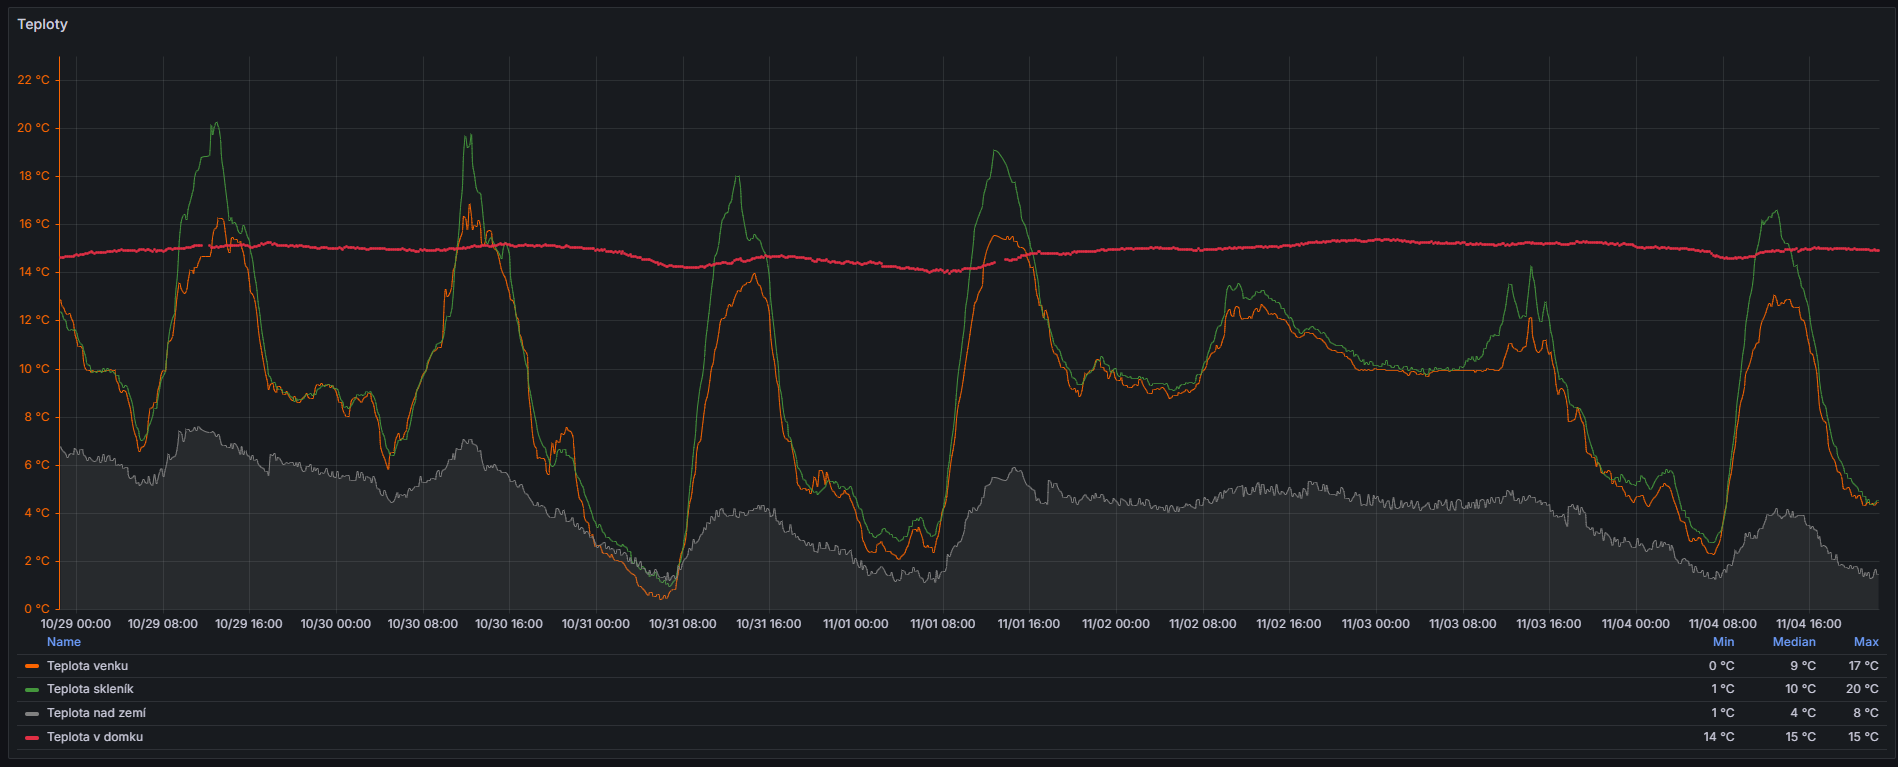The image size is (1898, 767).
Task: Toggle the Teplota venku series label
Action: (x=87, y=666)
